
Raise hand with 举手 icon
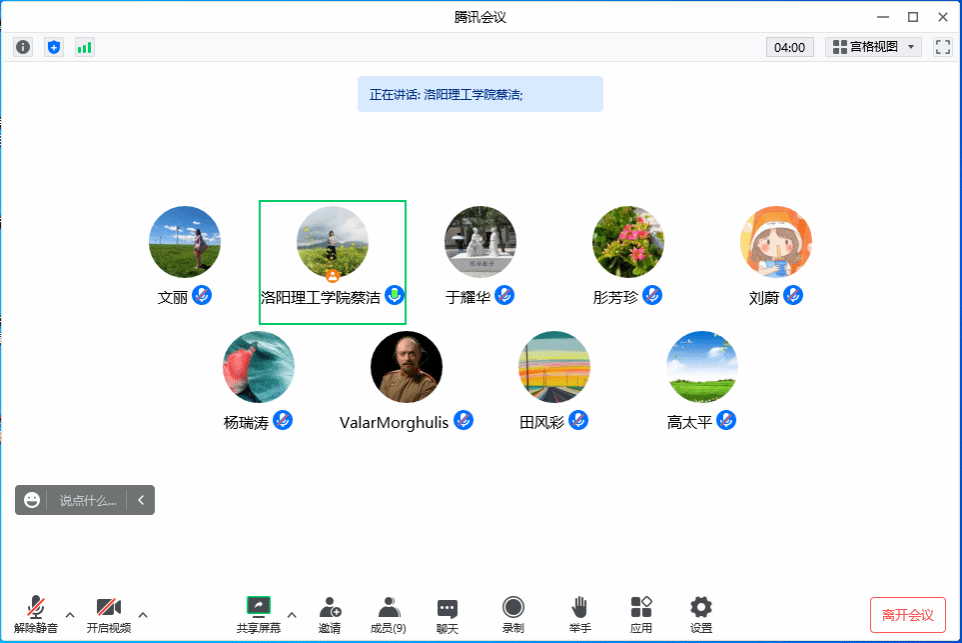coord(580,614)
